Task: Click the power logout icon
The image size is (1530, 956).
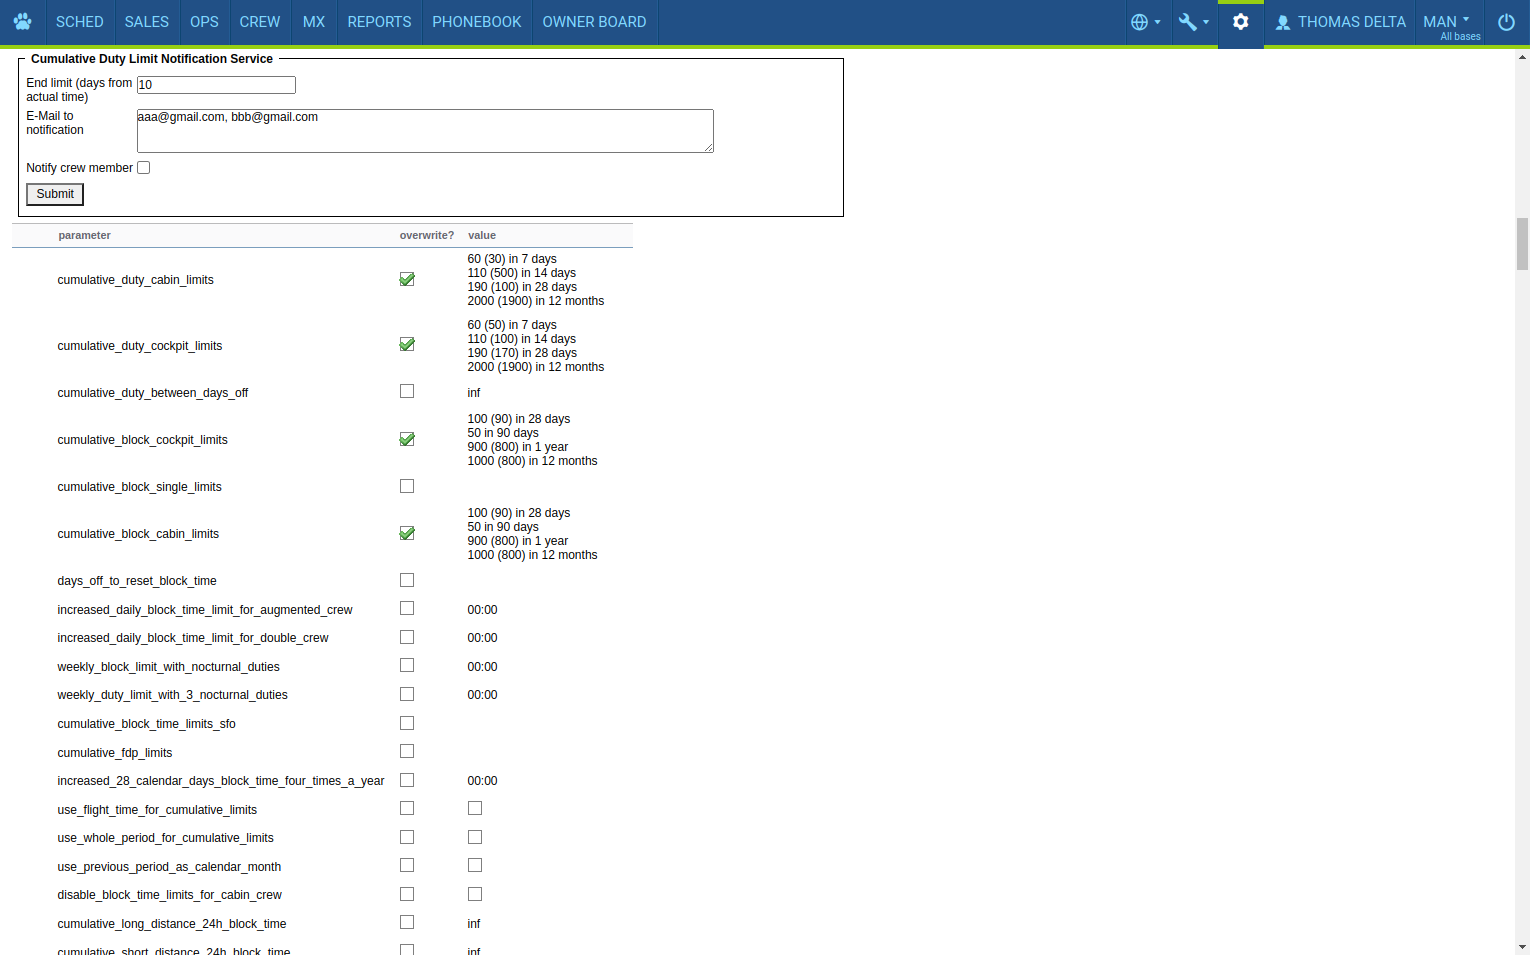Action: pos(1506,22)
